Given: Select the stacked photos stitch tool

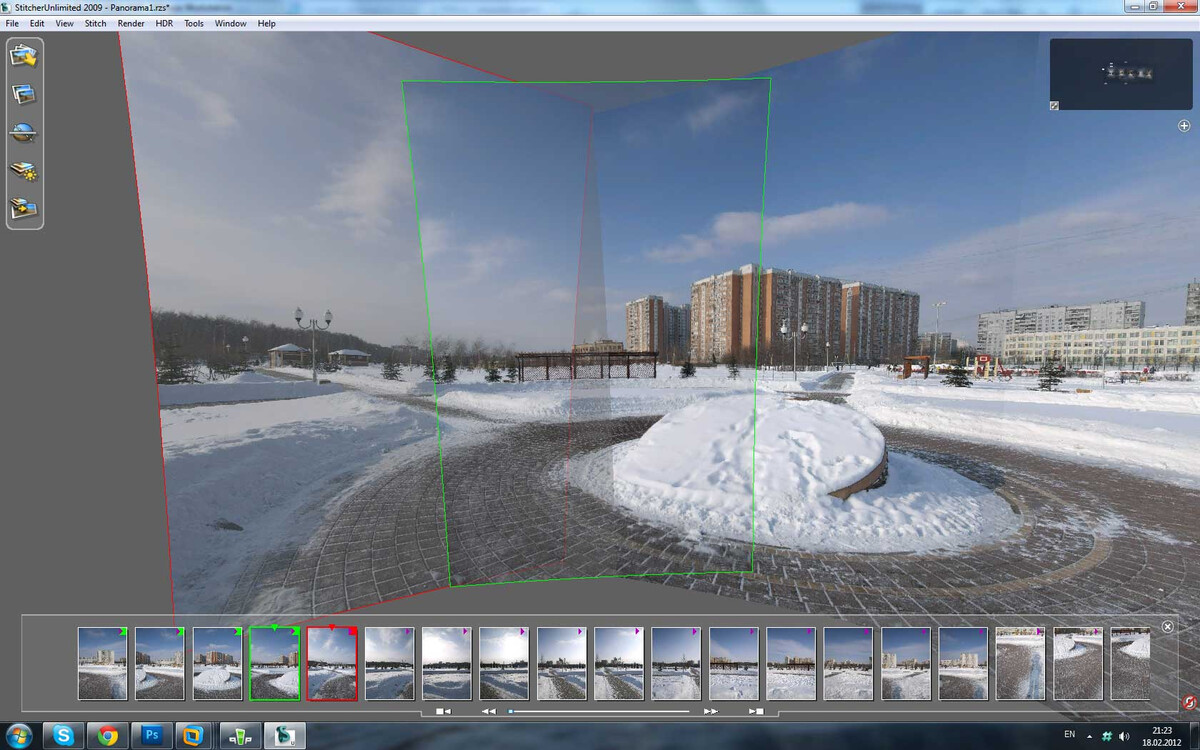Looking at the screenshot, I should click(24, 95).
